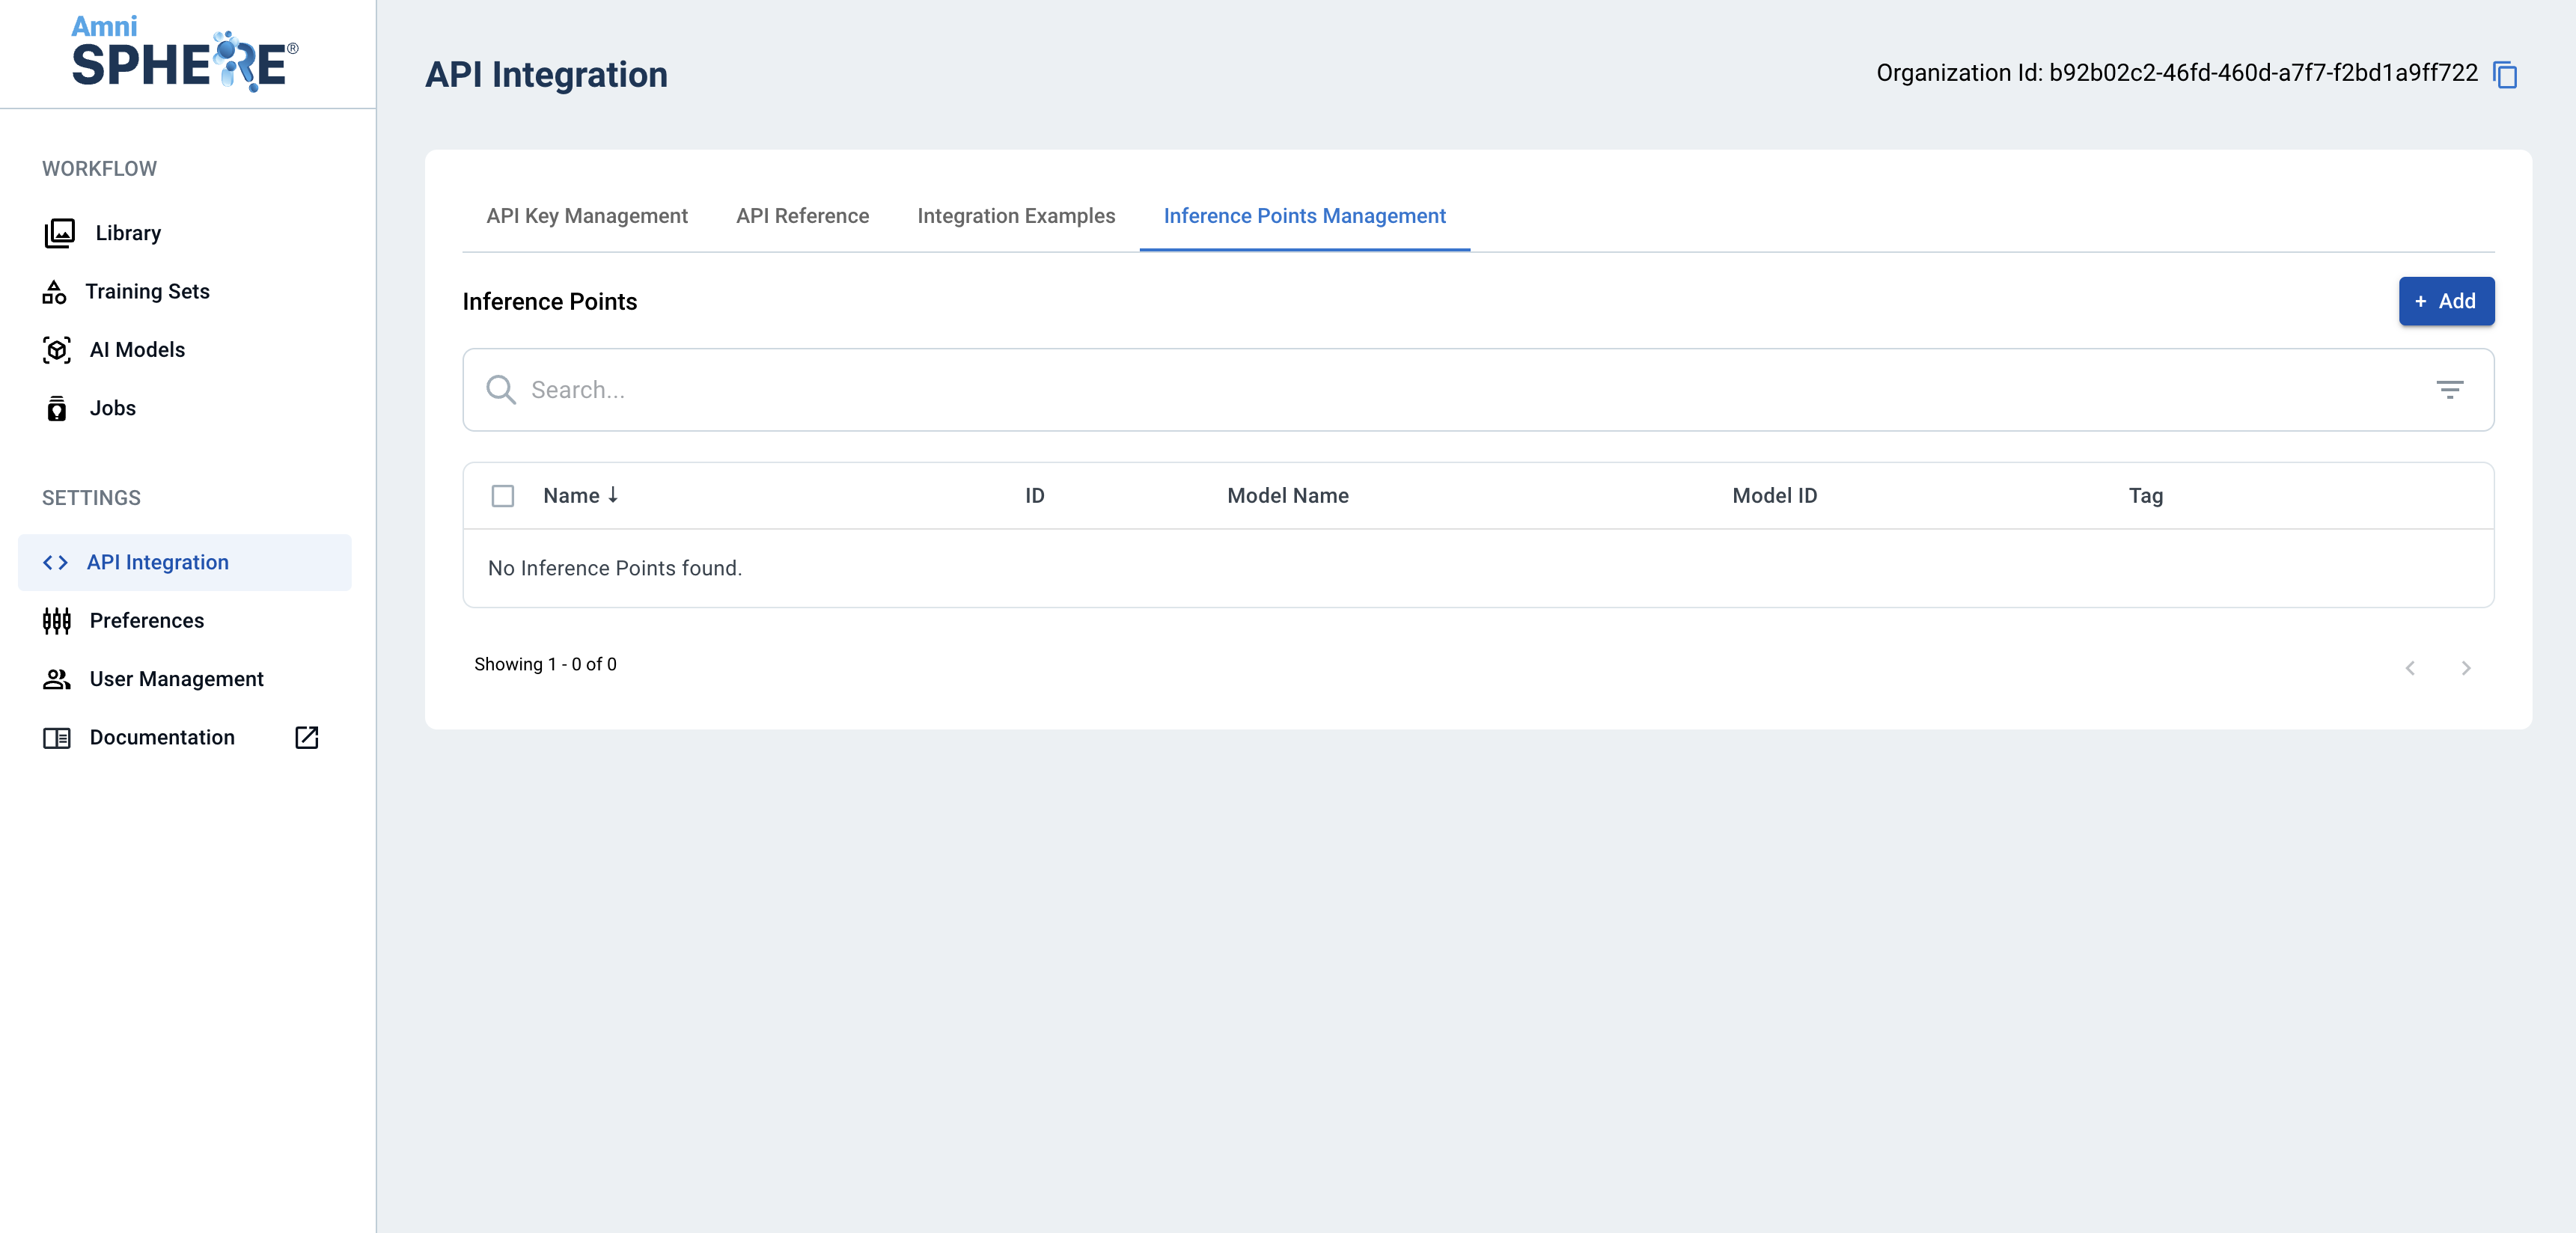
Task: Click the AI Models cube icon
Action: tap(57, 350)
